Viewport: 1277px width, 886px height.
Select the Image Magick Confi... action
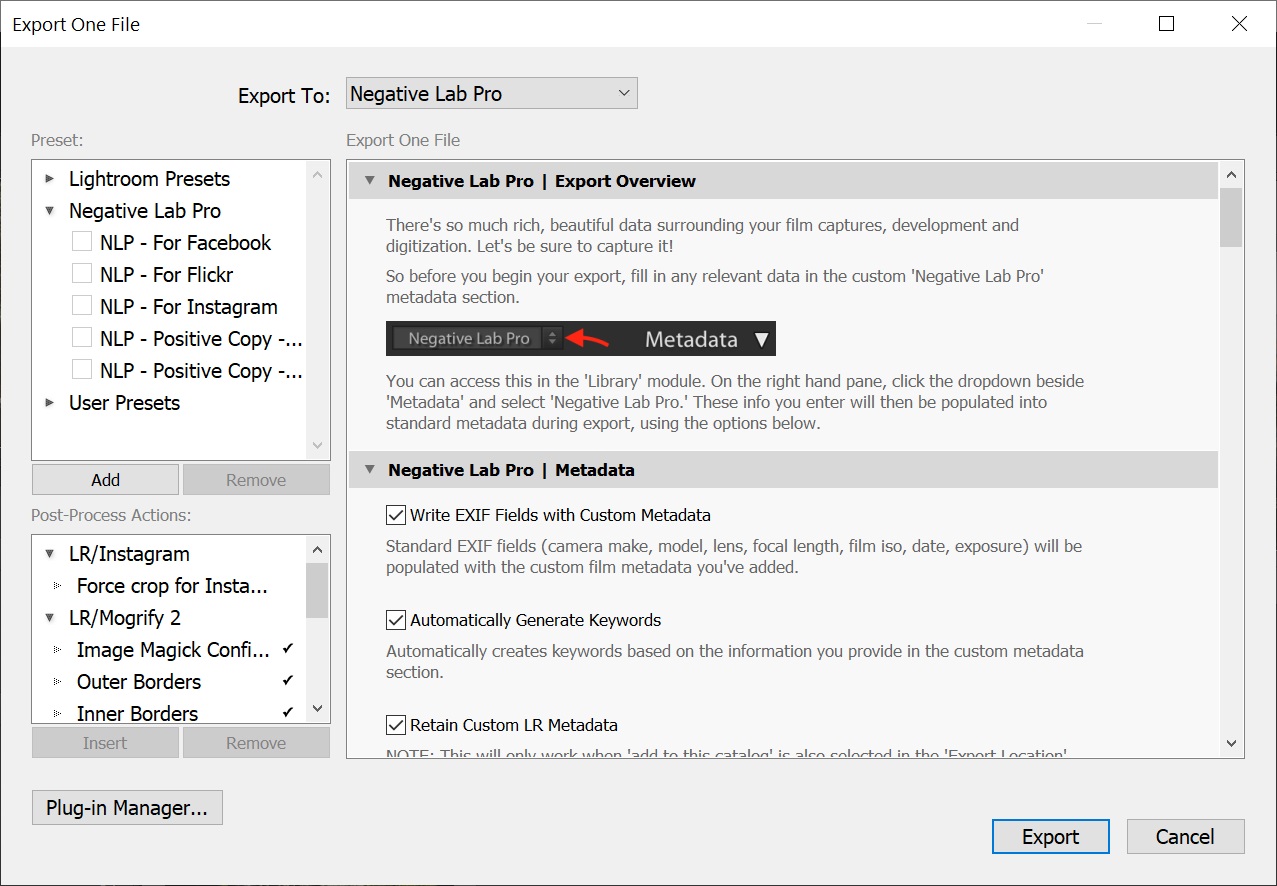[173, 650]
